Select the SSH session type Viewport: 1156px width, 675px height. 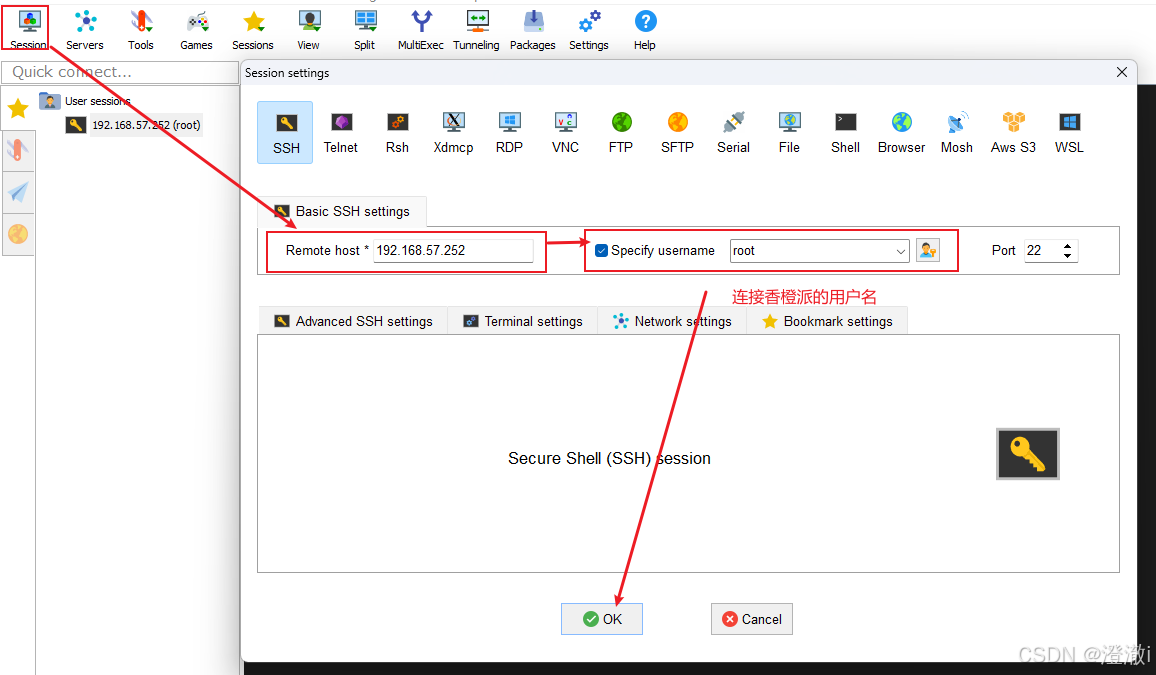285,133
